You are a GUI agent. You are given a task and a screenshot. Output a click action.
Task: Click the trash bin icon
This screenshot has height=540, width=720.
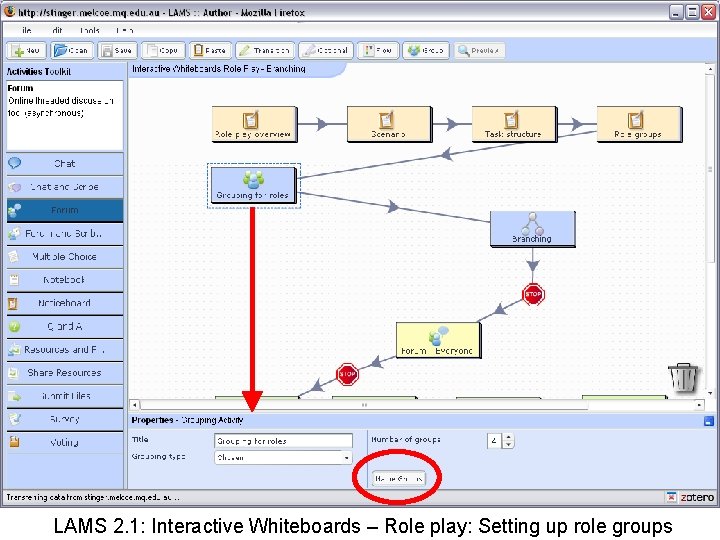tap(683, 377)
